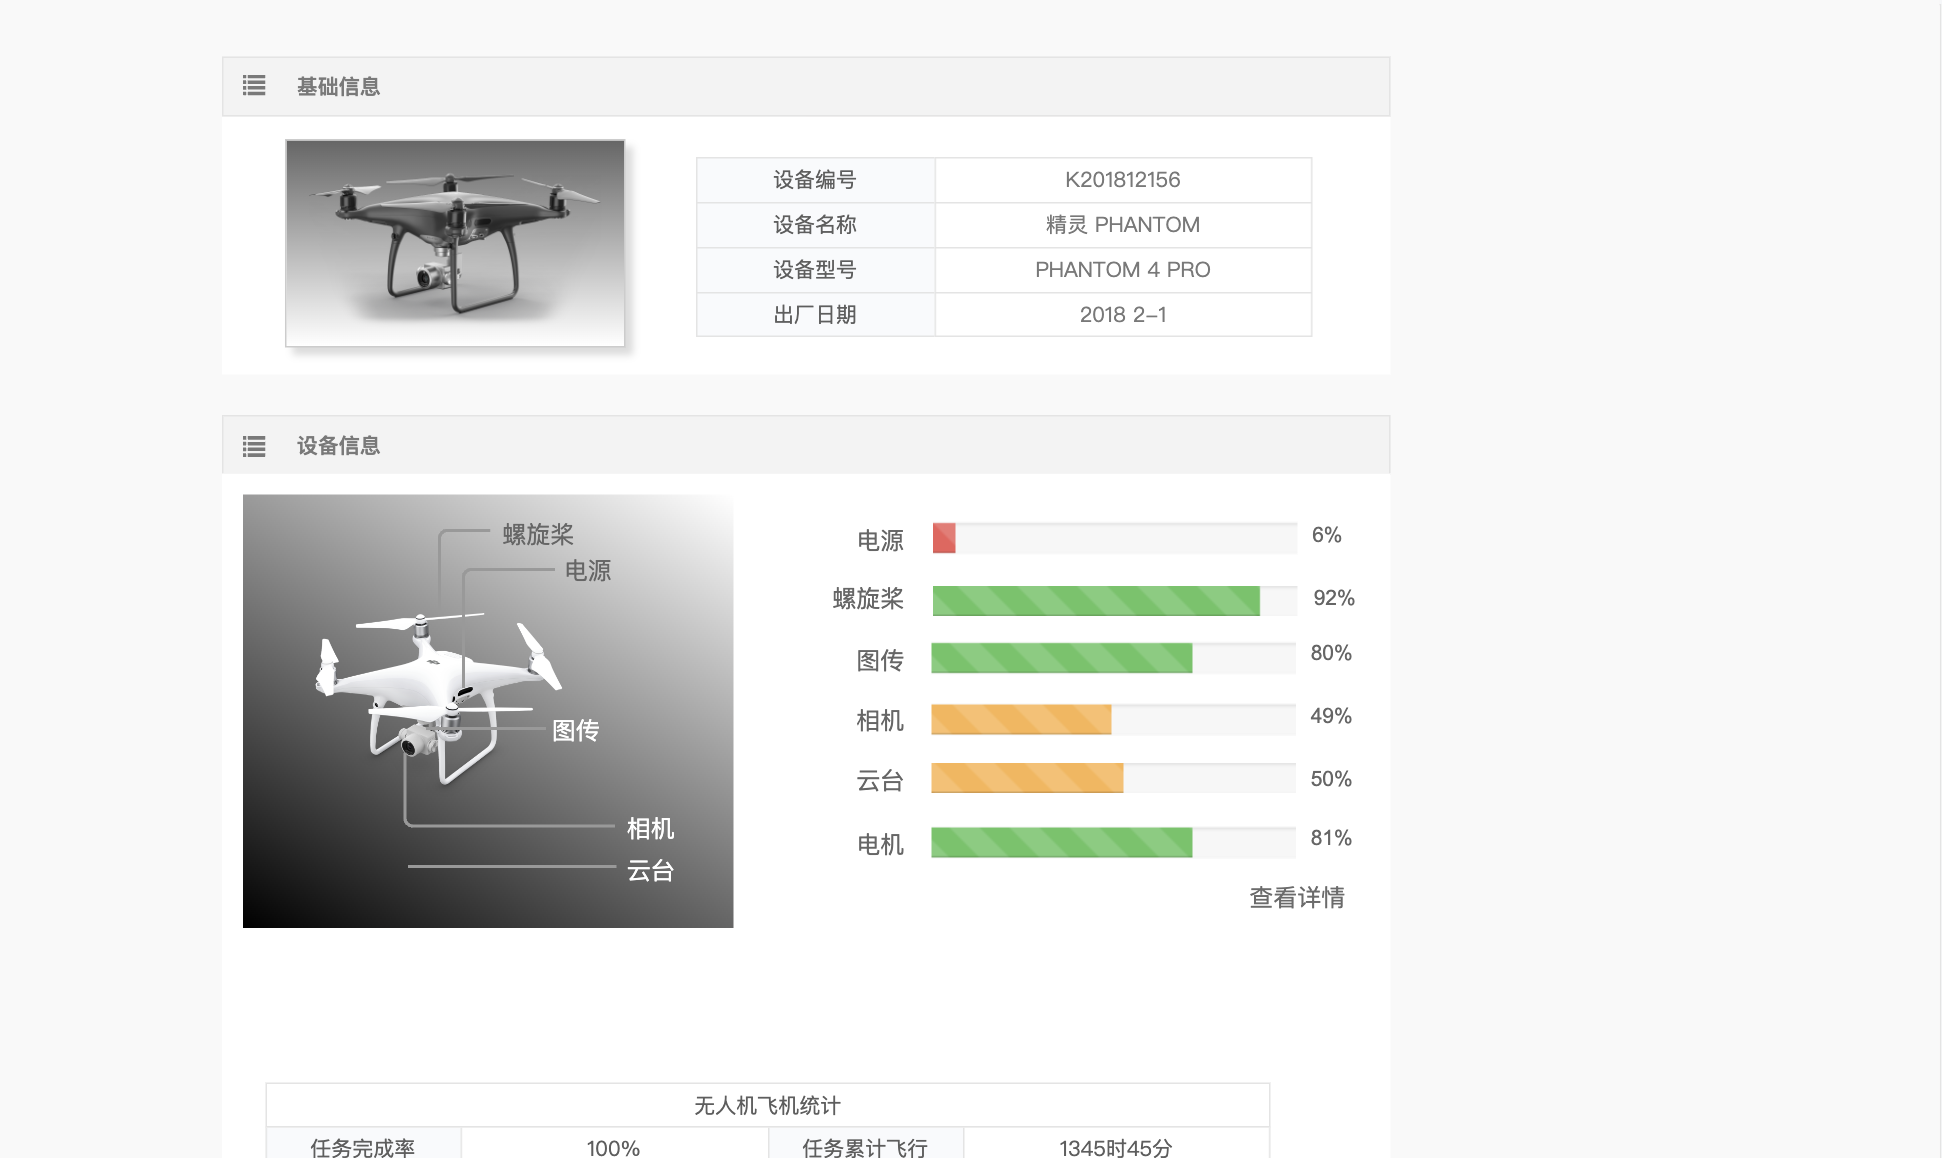Click the 电机 green progress bar
1942x1158 pixels.
point(1061,842)
